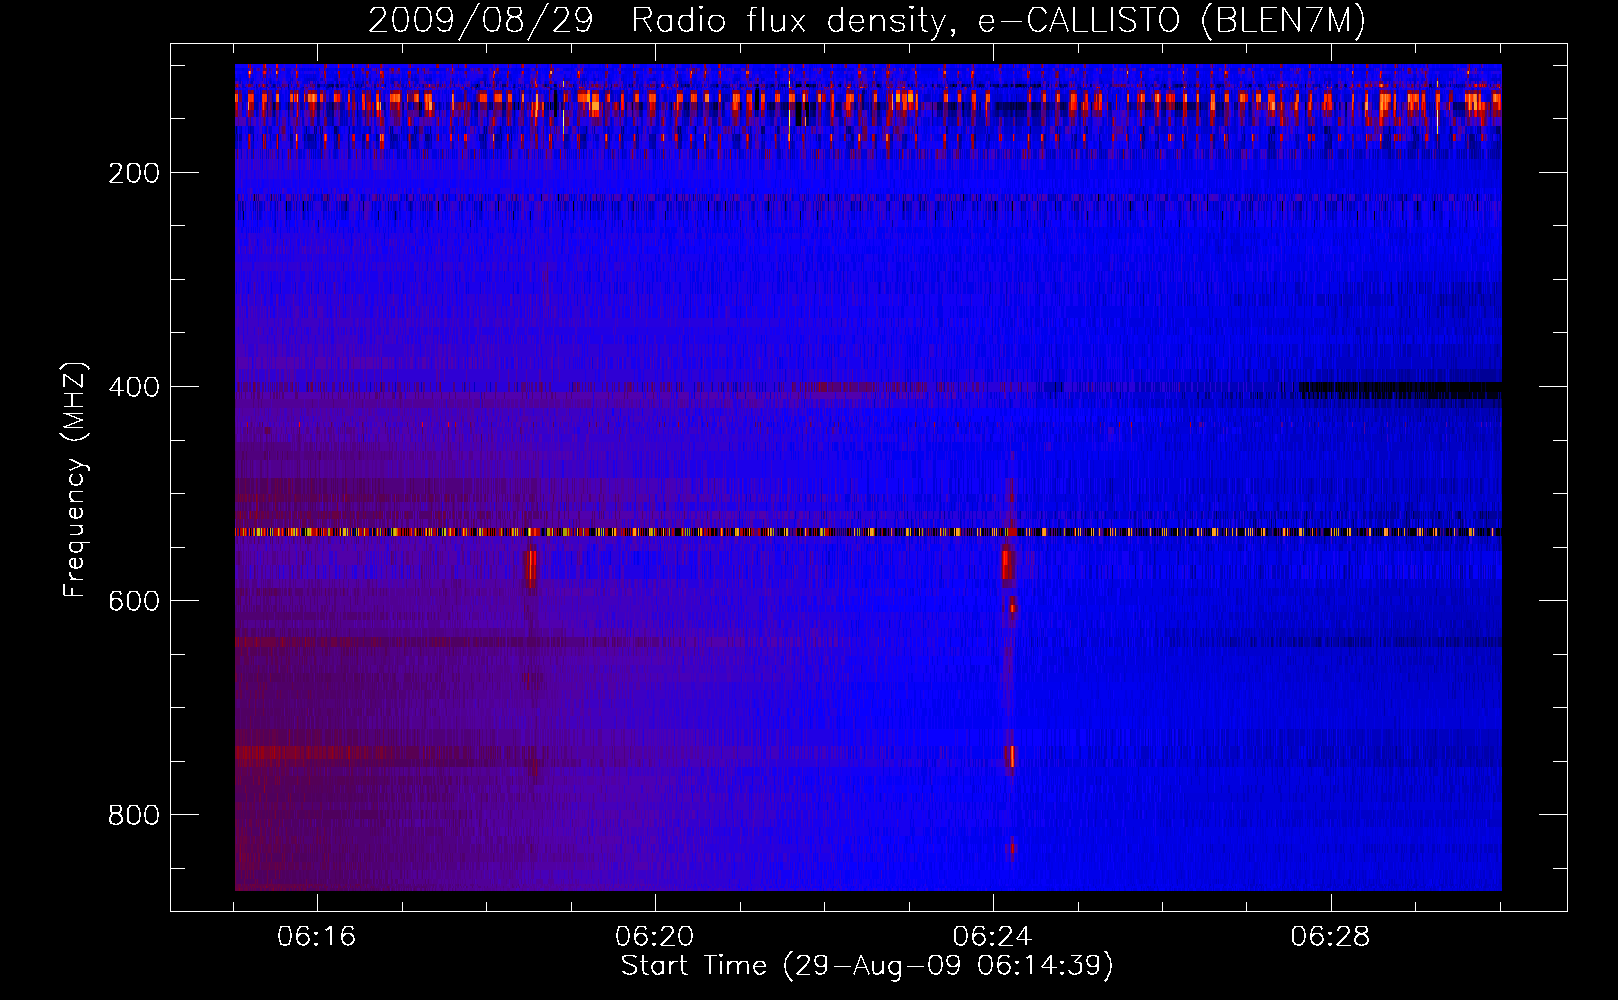Click the 06:16 time axis label

pos(318,937)
